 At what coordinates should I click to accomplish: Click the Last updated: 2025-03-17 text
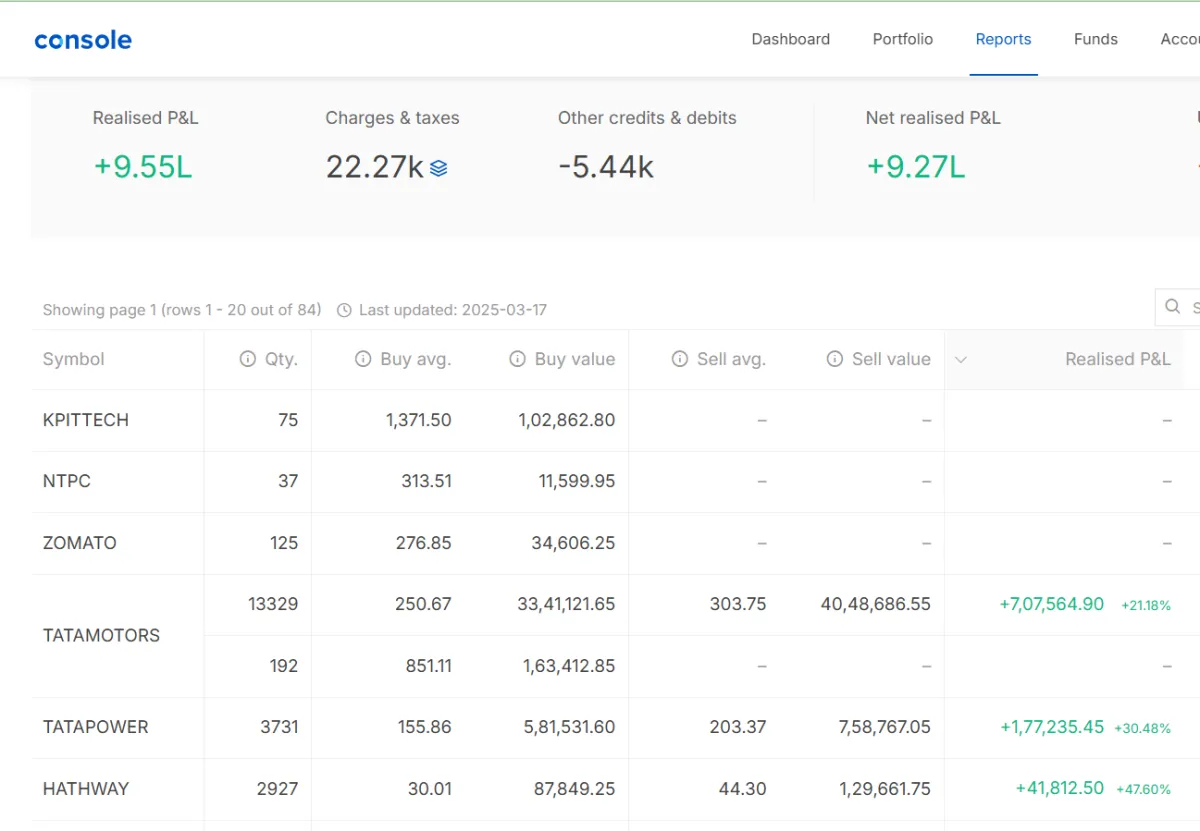point(453,310)
